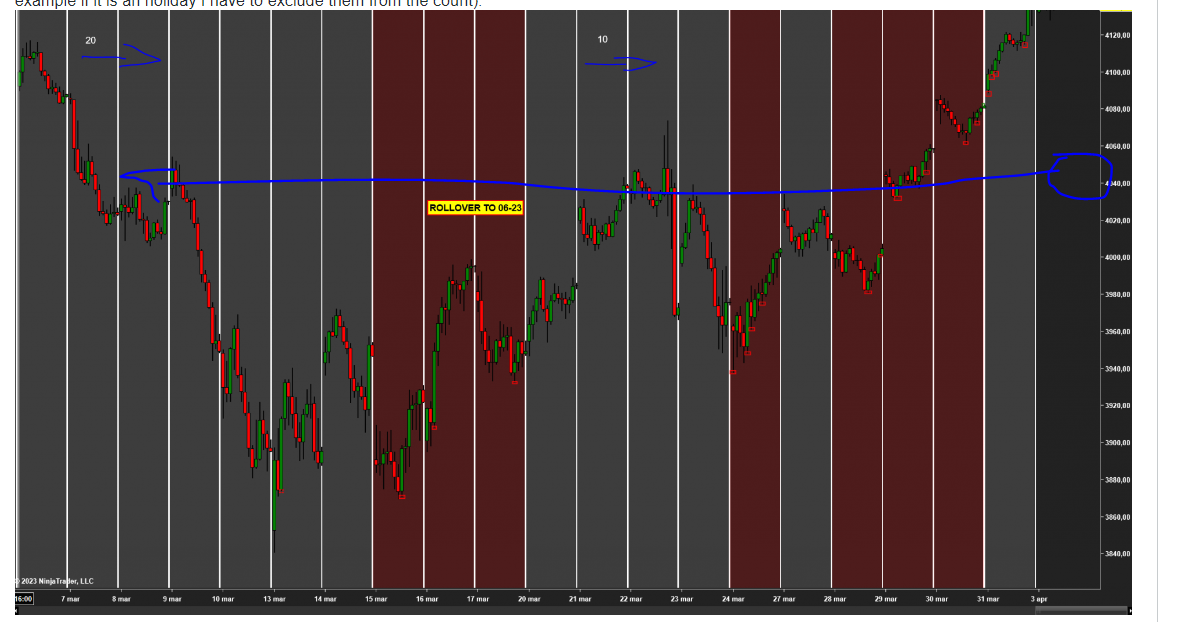Viewport: 1192px width, 622px height.
Task: Click the 29 mar date label
Action: tap(886, 599)
